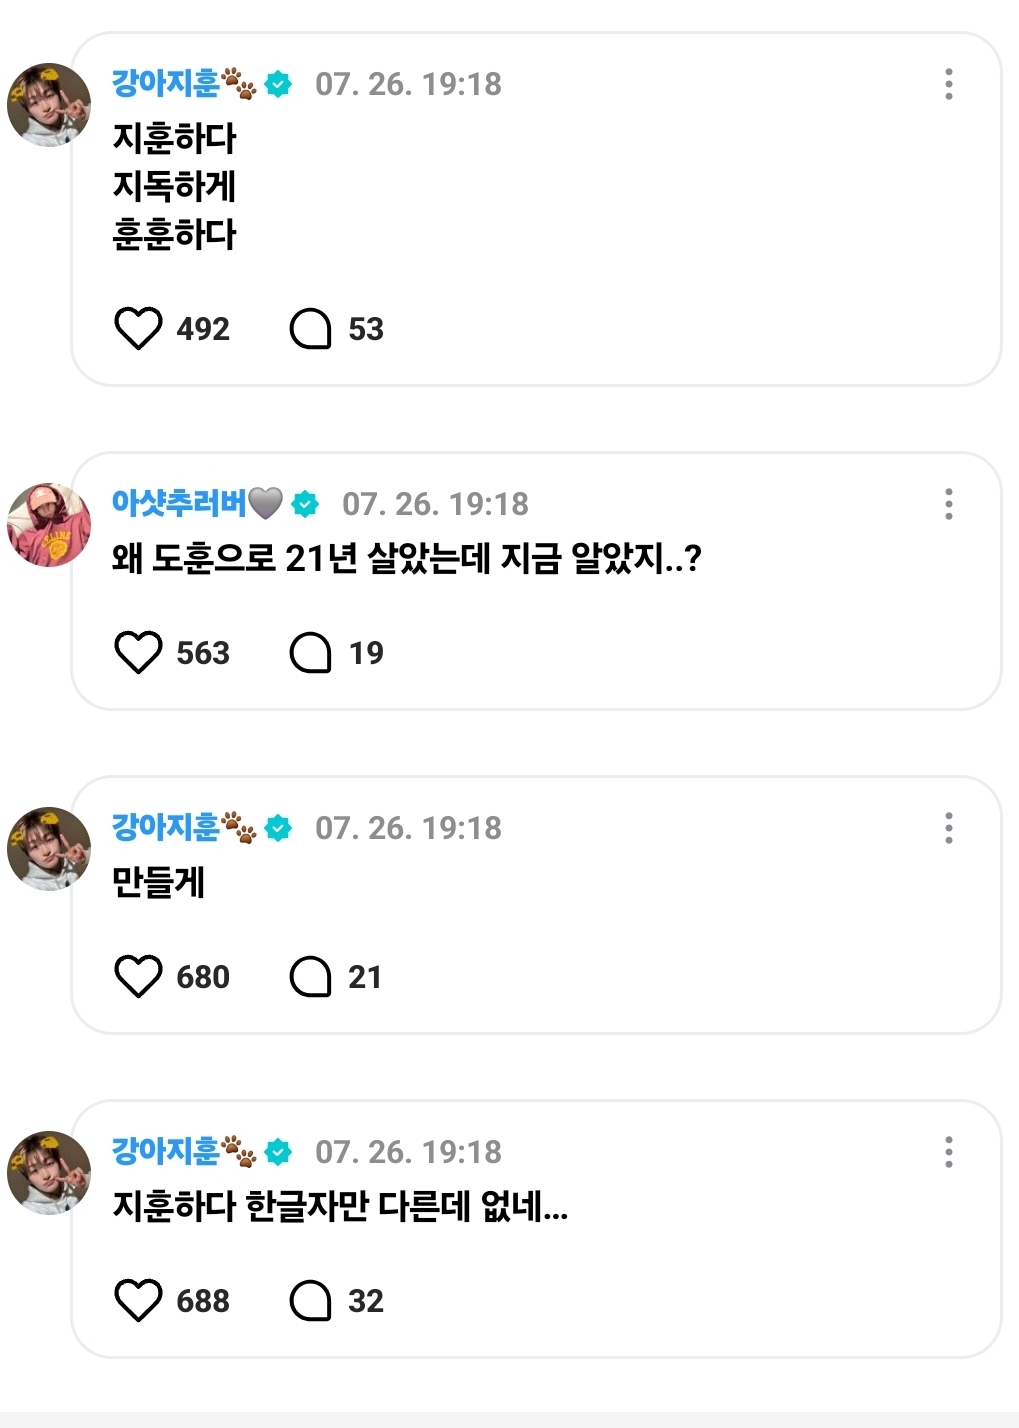Like the post with 563 likes

138,653
